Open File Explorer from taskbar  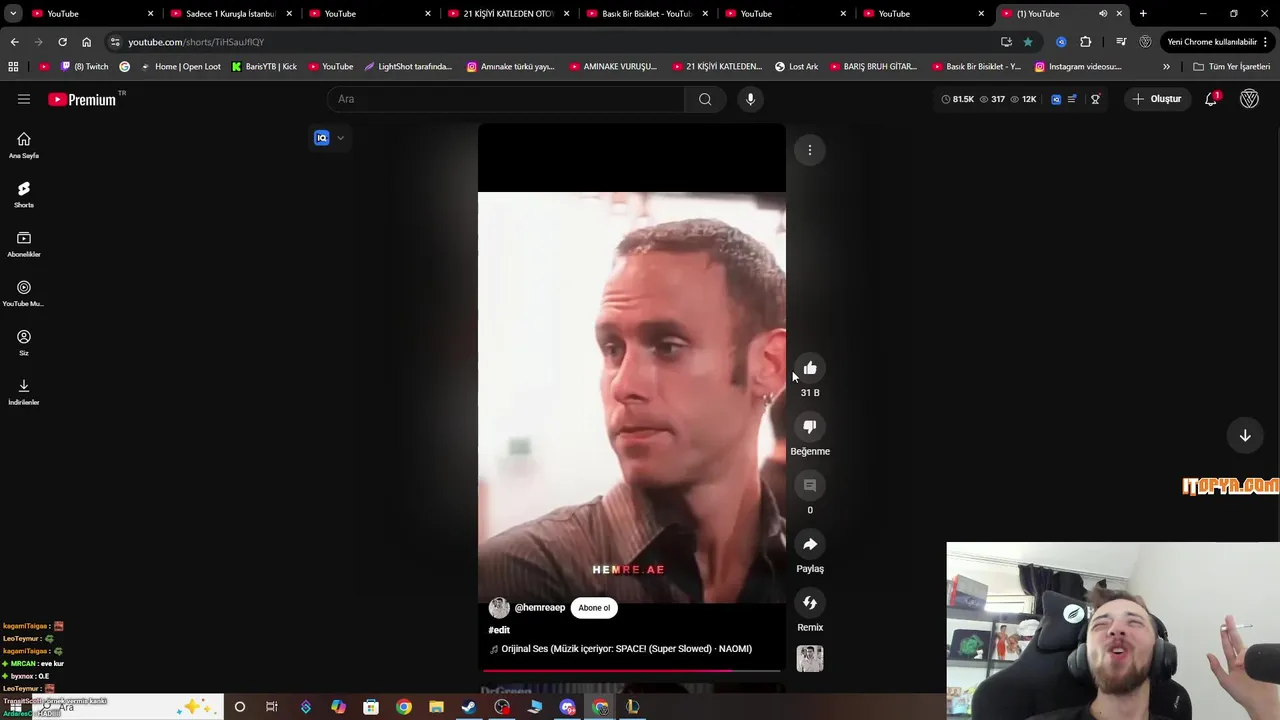point(436,707)
